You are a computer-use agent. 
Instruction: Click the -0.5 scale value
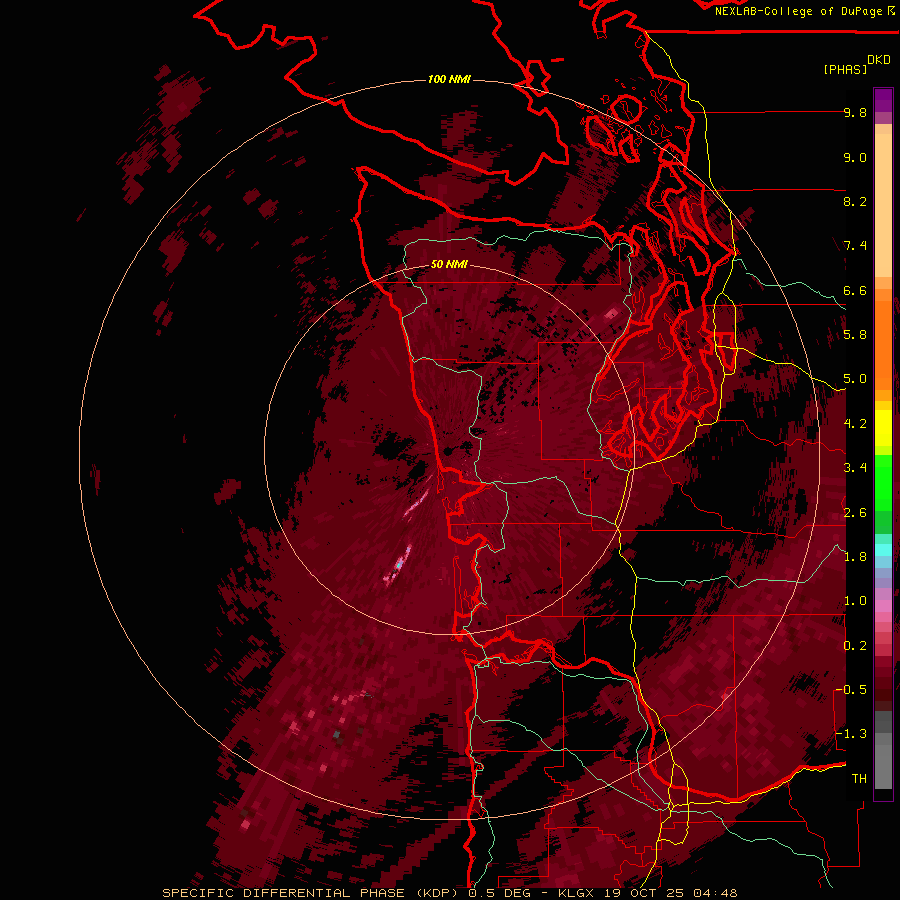click(851, 690)
